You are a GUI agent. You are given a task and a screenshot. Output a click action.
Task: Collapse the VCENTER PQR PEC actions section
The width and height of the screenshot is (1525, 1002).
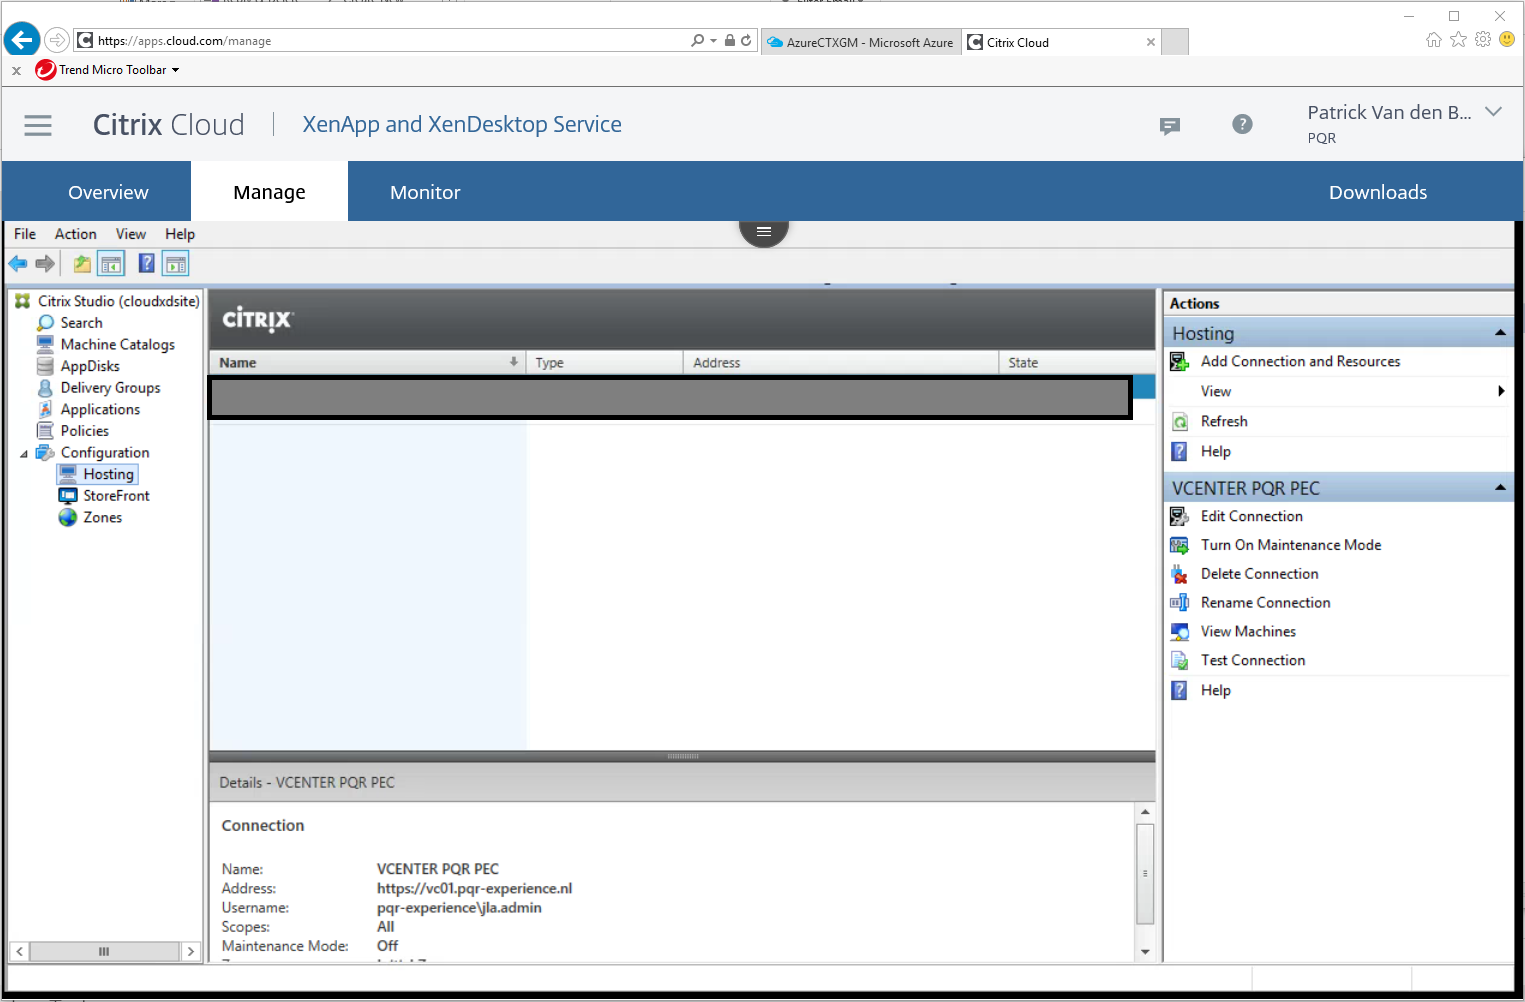point(1500,488)
